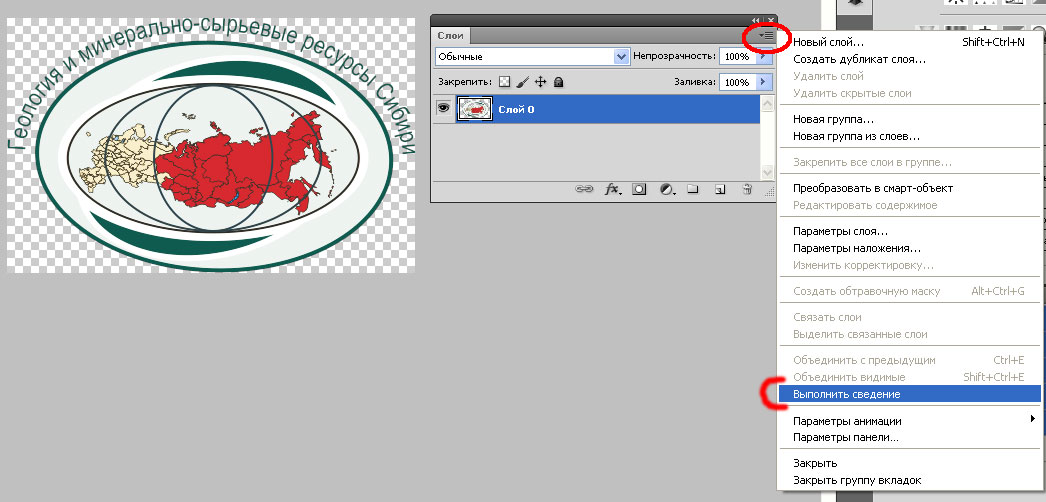Click the Непрозрачность 100% value field

[x=738, y=57]
